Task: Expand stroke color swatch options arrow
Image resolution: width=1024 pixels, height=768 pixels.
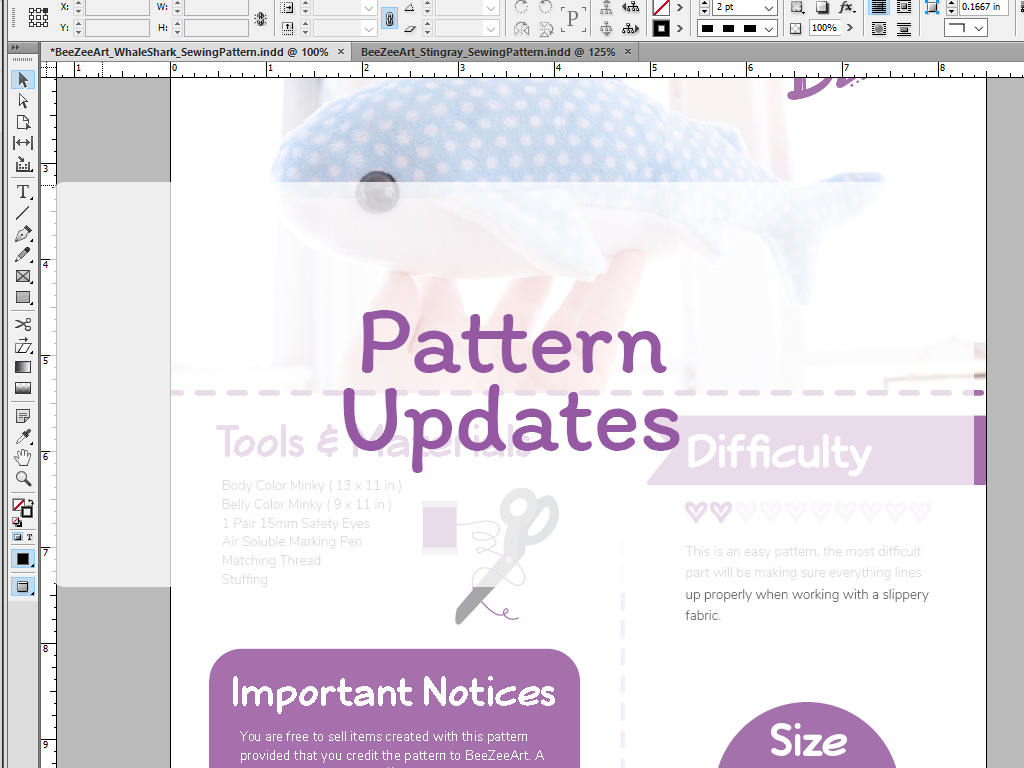Action: click(x=680, y=29)
